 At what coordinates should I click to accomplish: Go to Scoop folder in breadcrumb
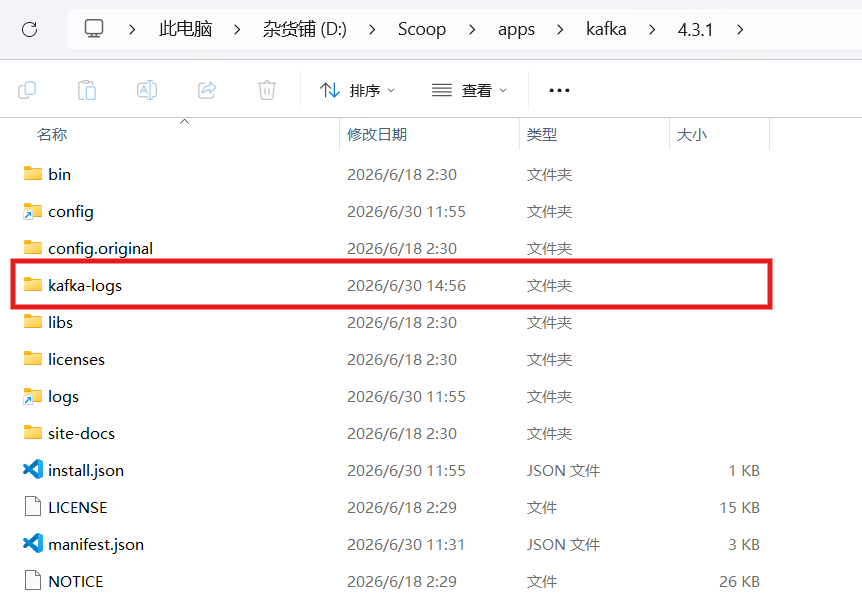(422, 29)
